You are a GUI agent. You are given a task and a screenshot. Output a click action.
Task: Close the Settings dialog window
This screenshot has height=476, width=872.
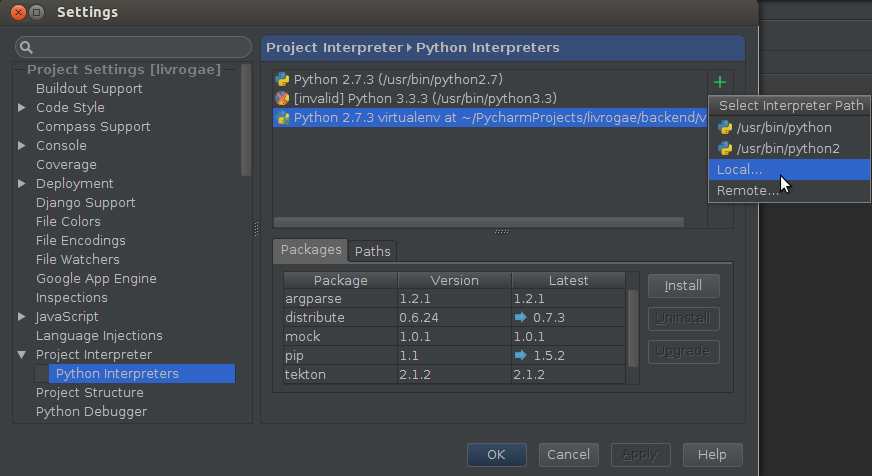point(18,12)
